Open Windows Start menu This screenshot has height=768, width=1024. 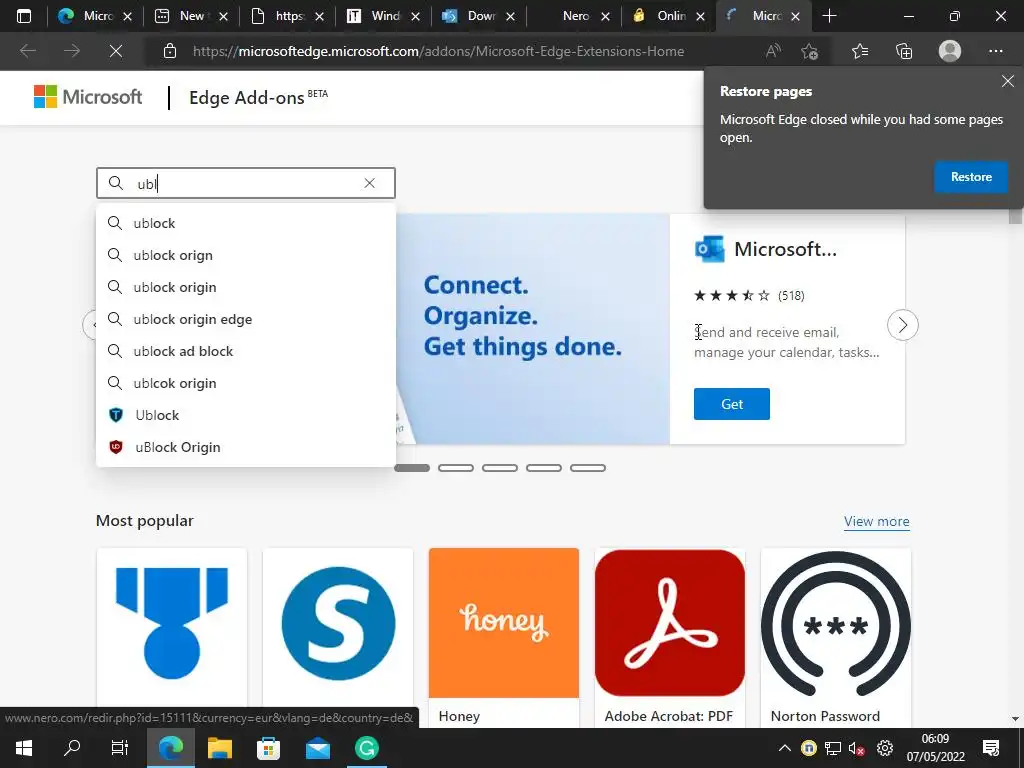[24, 748]
